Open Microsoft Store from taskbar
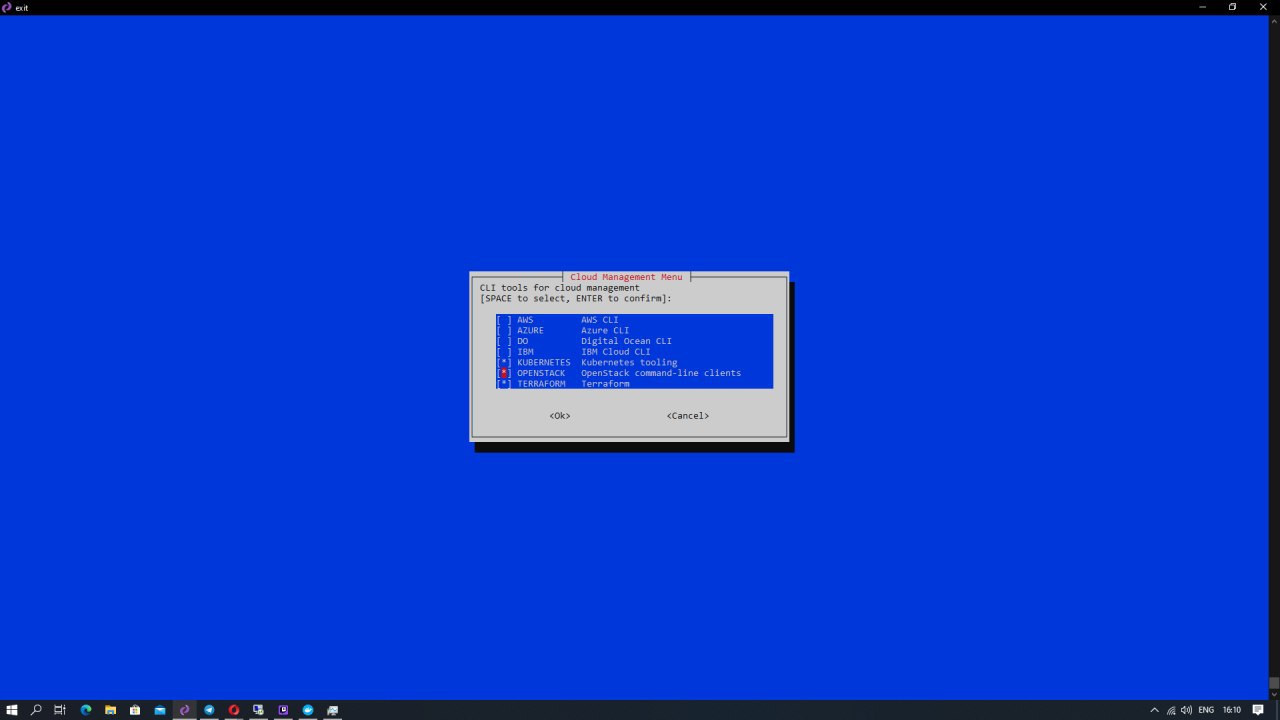This screenshot has width=1280, height=720. coord(135,710)
